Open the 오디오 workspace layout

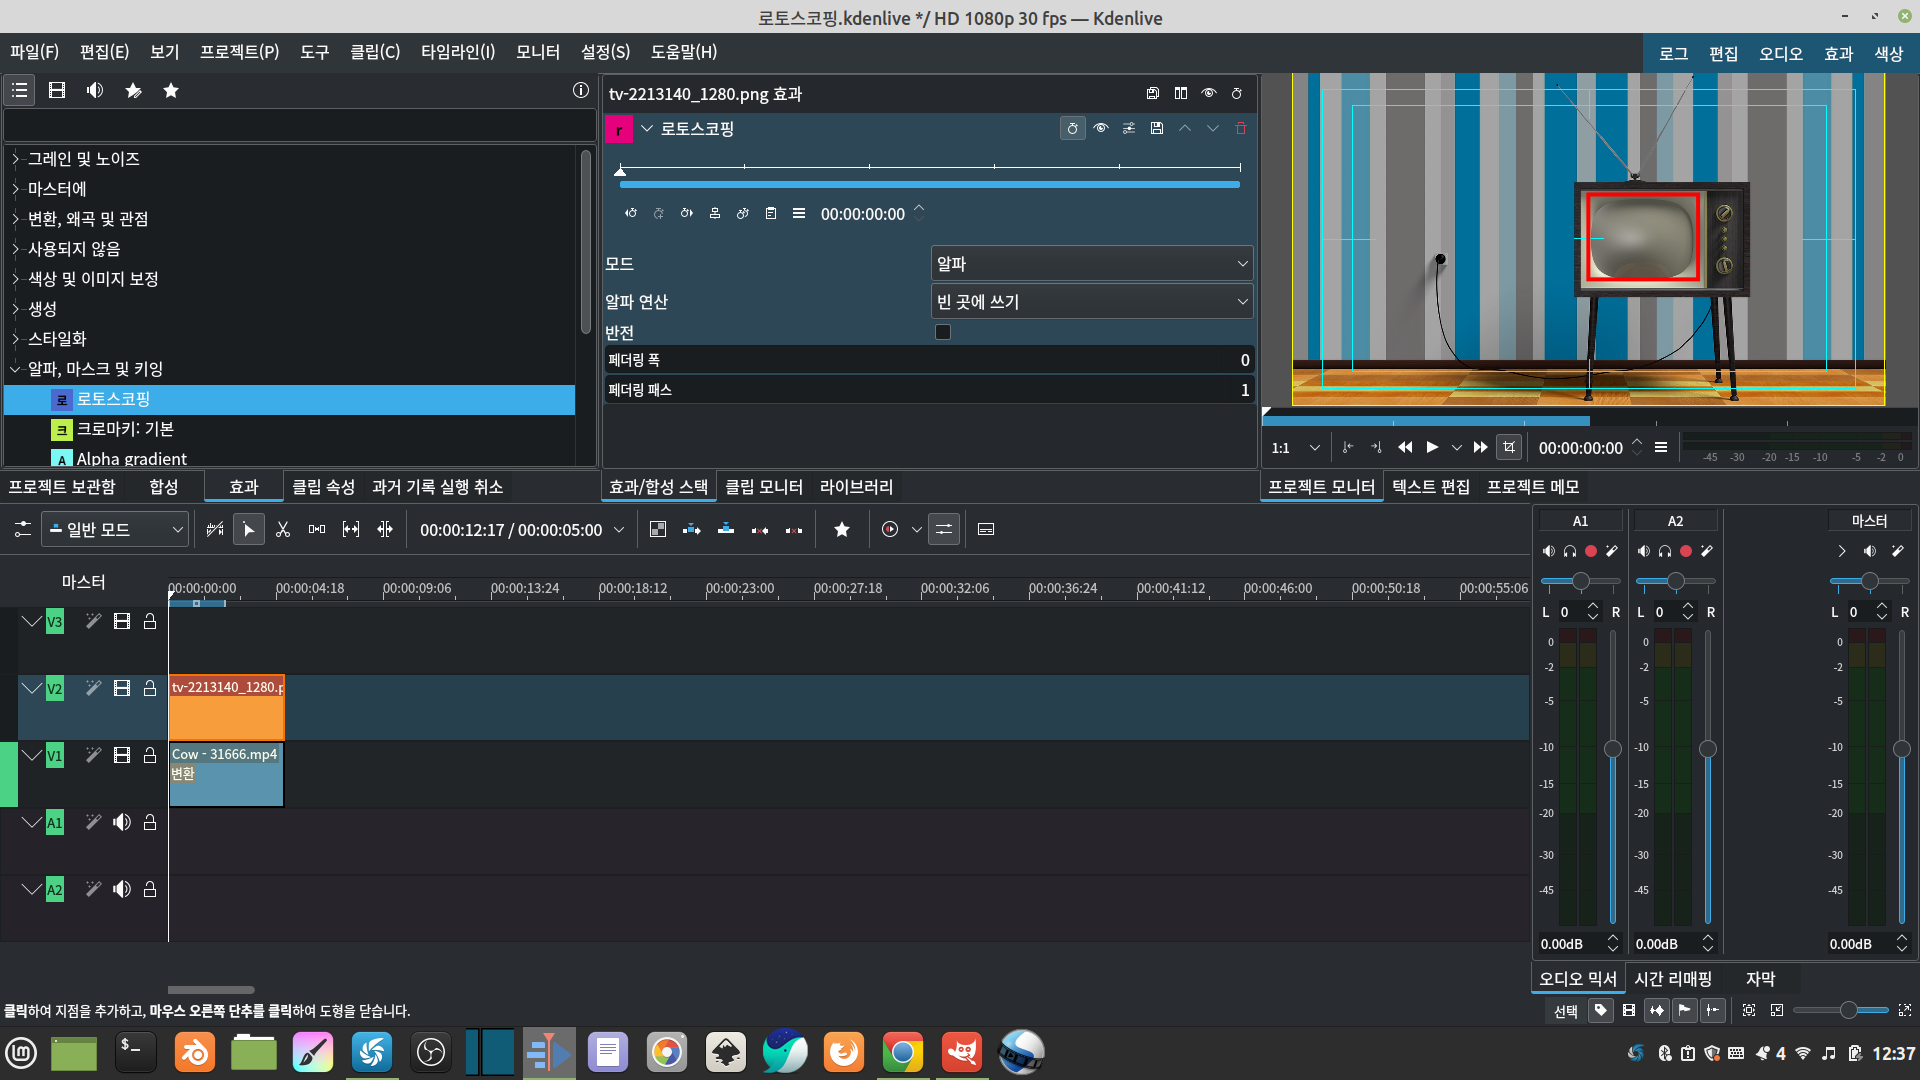(1780, 54)
